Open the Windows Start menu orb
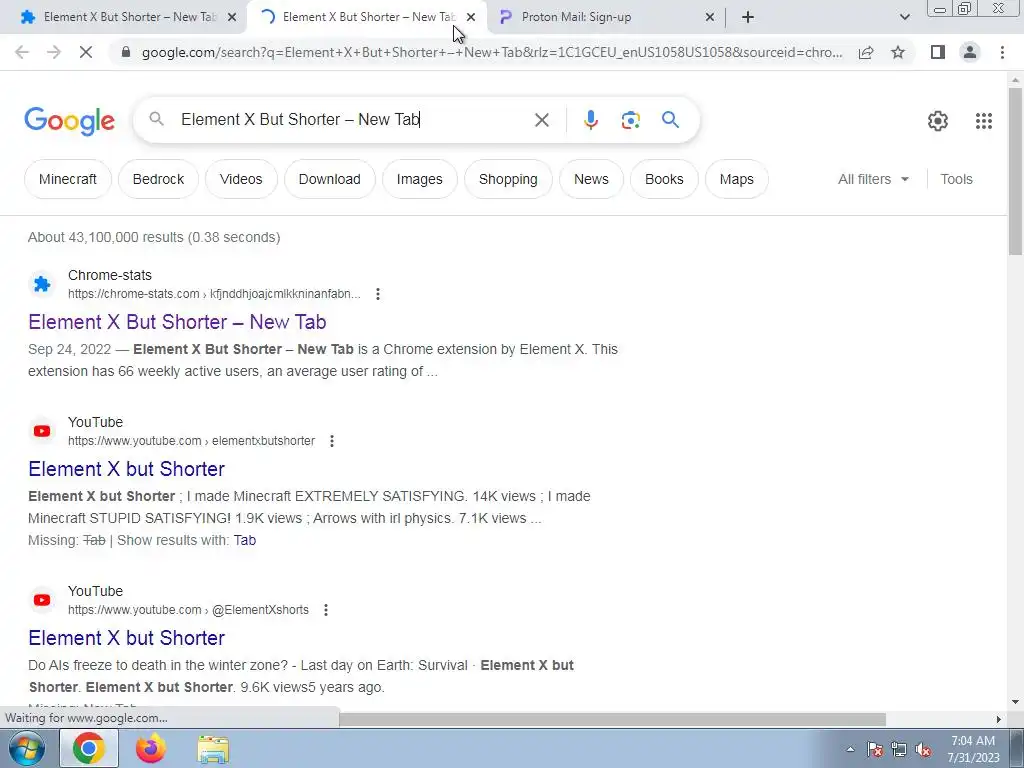 click(27, 748)
